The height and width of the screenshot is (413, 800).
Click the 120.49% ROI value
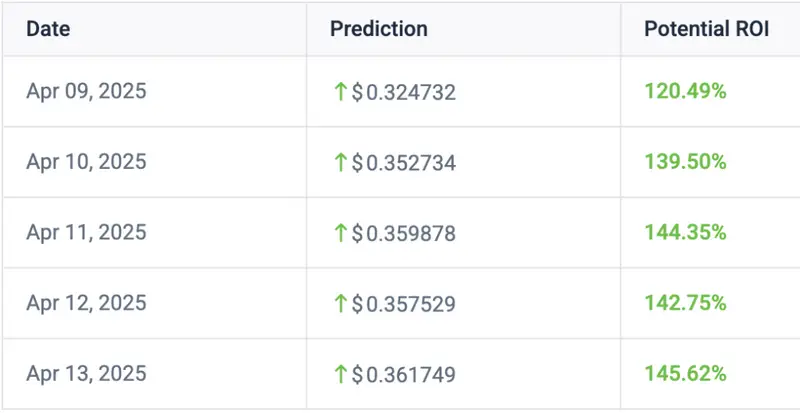tap(685, 91)
